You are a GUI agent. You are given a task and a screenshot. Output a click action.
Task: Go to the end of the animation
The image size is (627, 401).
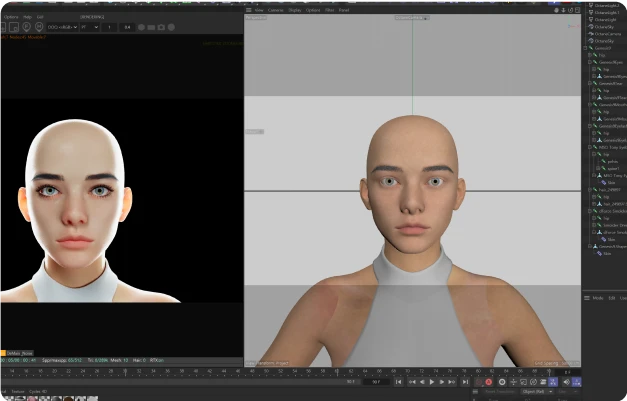[x=465, y=382]
